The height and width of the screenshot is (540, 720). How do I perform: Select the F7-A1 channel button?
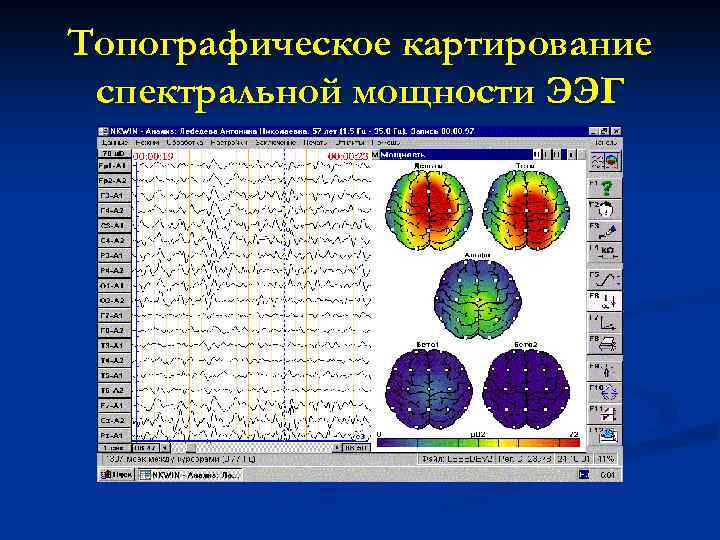pos(114,315)
